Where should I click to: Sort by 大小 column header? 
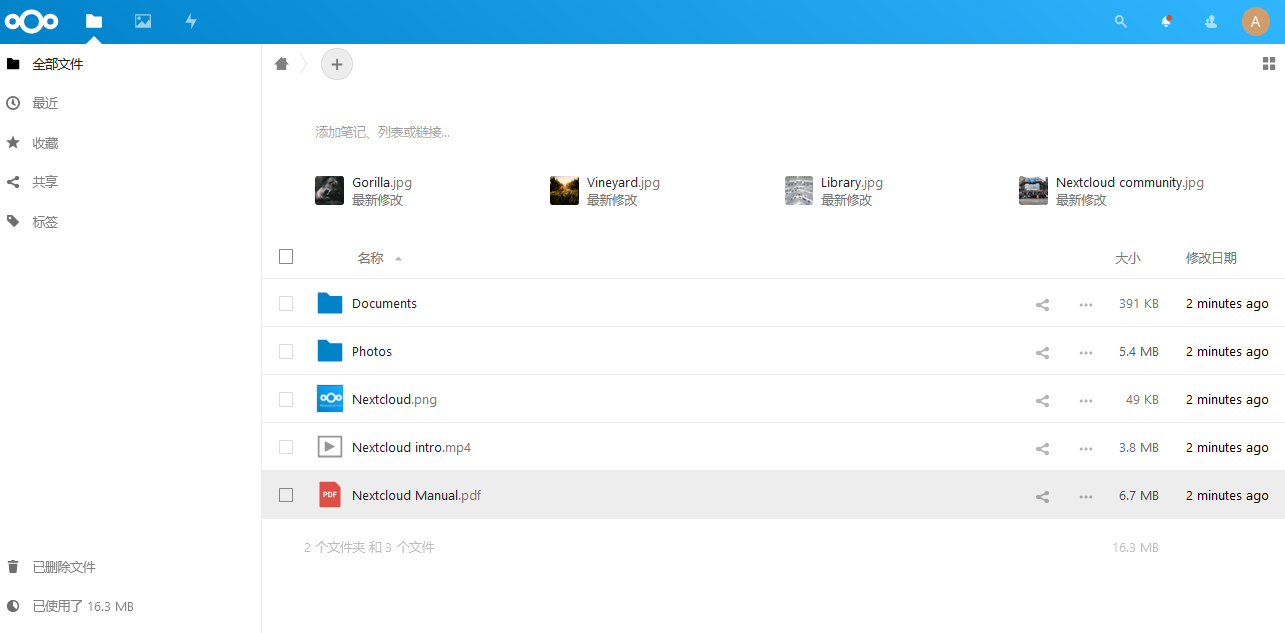1128,258
